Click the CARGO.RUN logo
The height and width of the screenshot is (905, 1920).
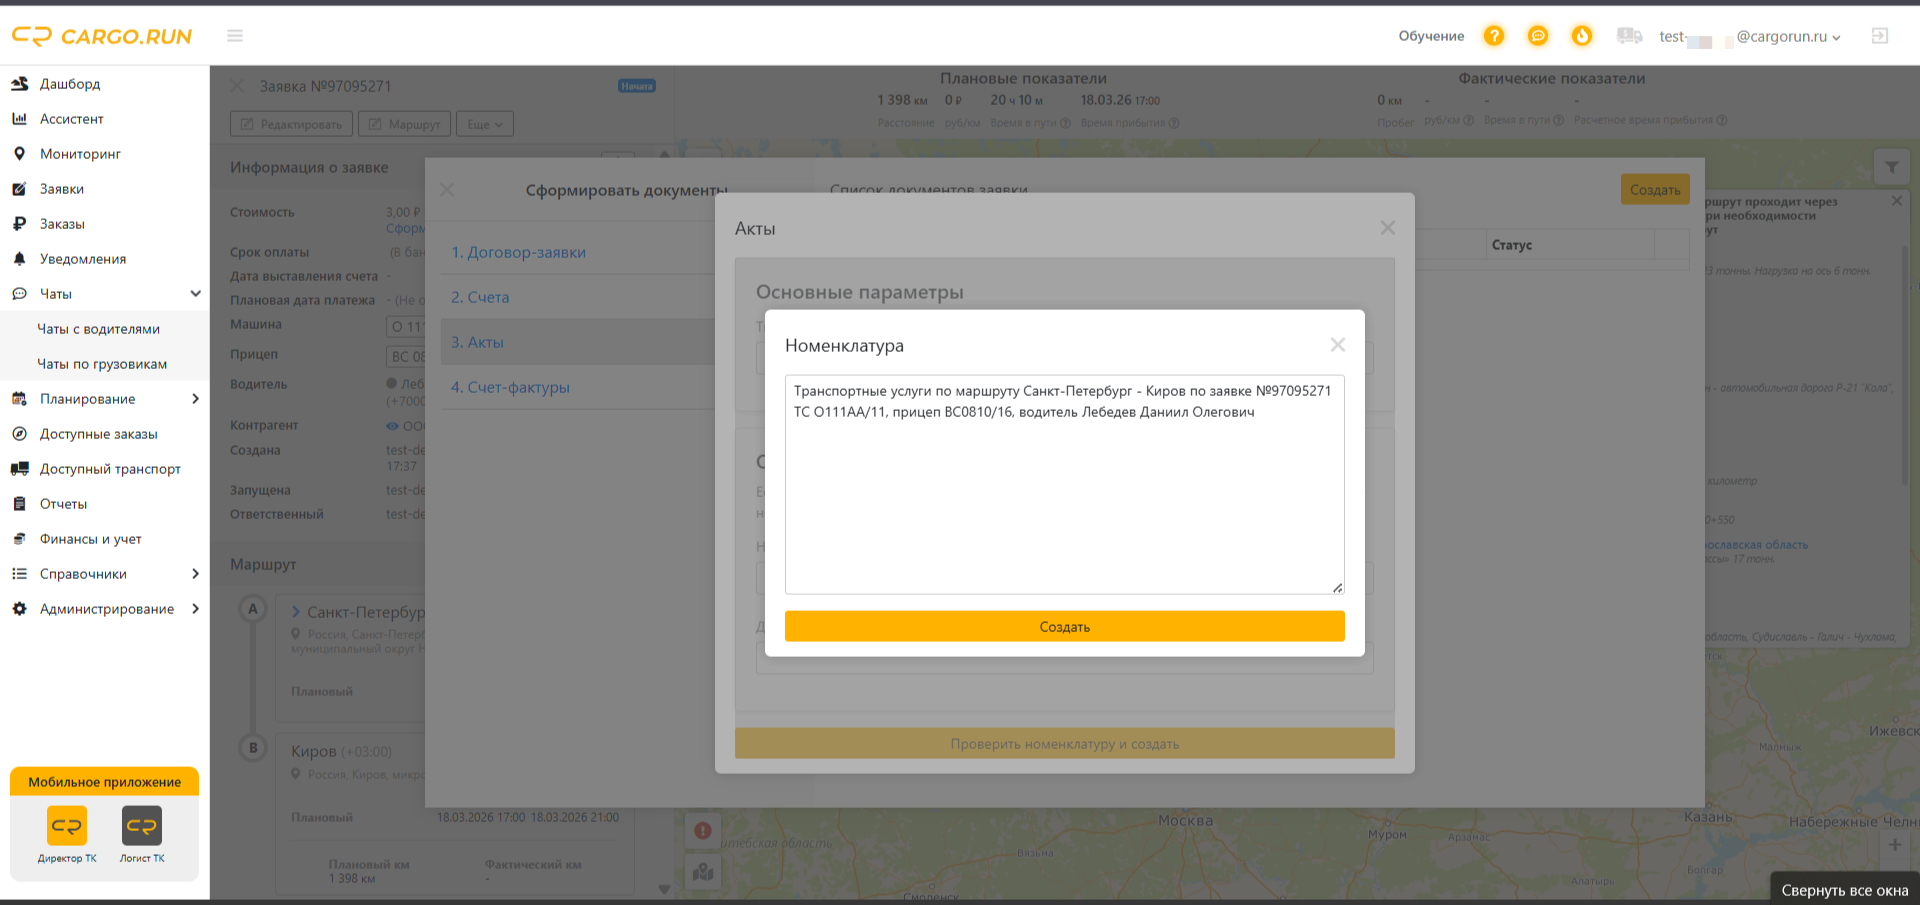102,36
